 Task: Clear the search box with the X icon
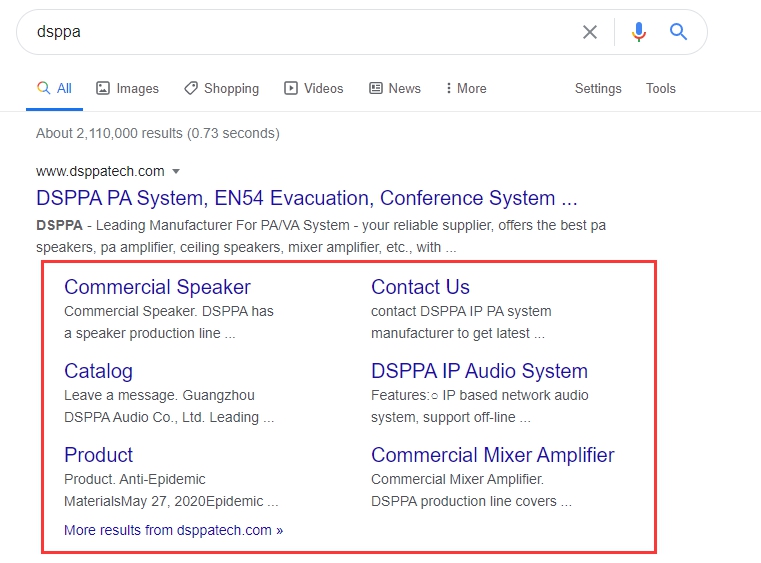pos(590,32)
